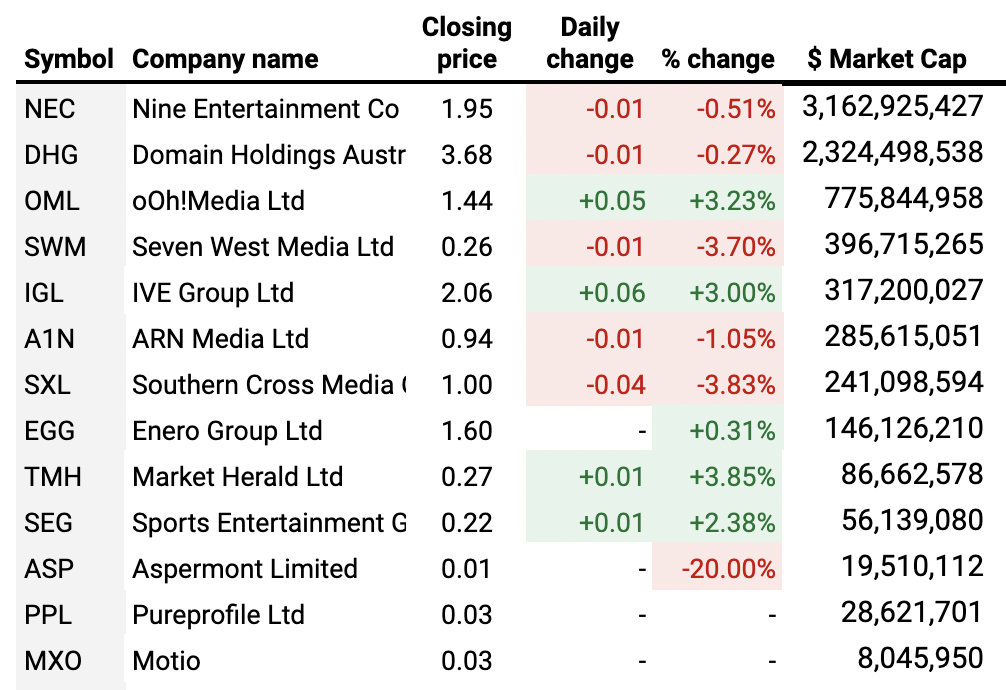Click the Symbol column header
Image resolution: width=1006 pixels, height=690 pixels.
pos(68,59)
